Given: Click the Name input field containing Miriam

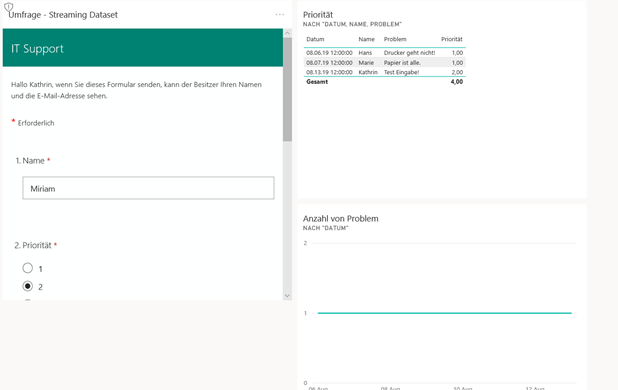Looking at the screenshot, I should (x=148, y=188).
